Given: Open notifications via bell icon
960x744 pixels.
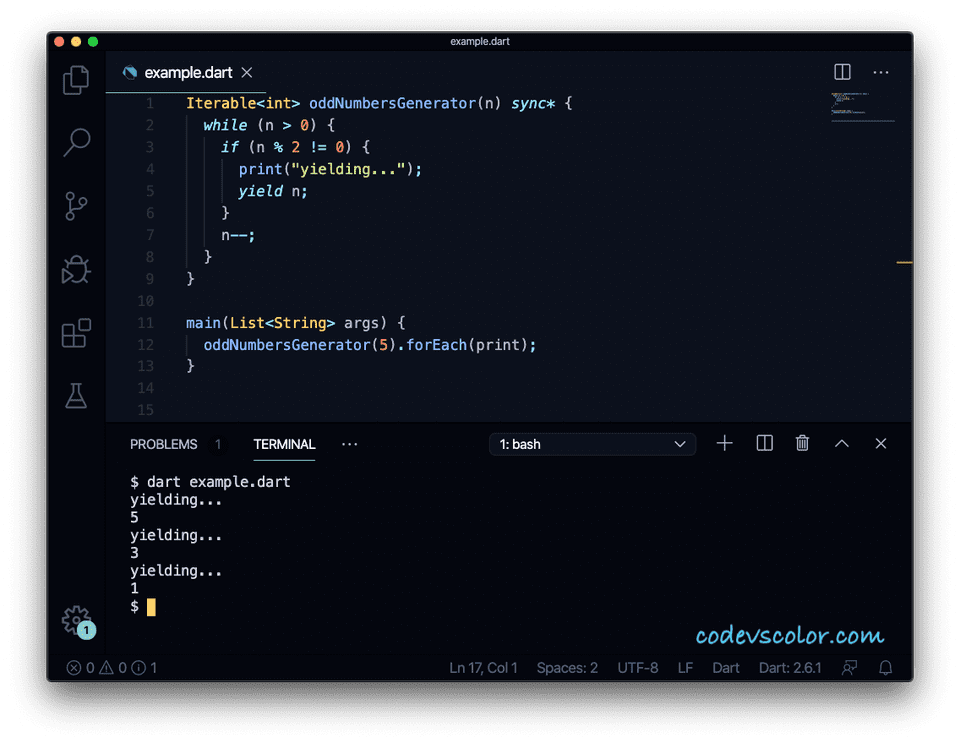Looking at the screenshot, I should click(885, 668).
